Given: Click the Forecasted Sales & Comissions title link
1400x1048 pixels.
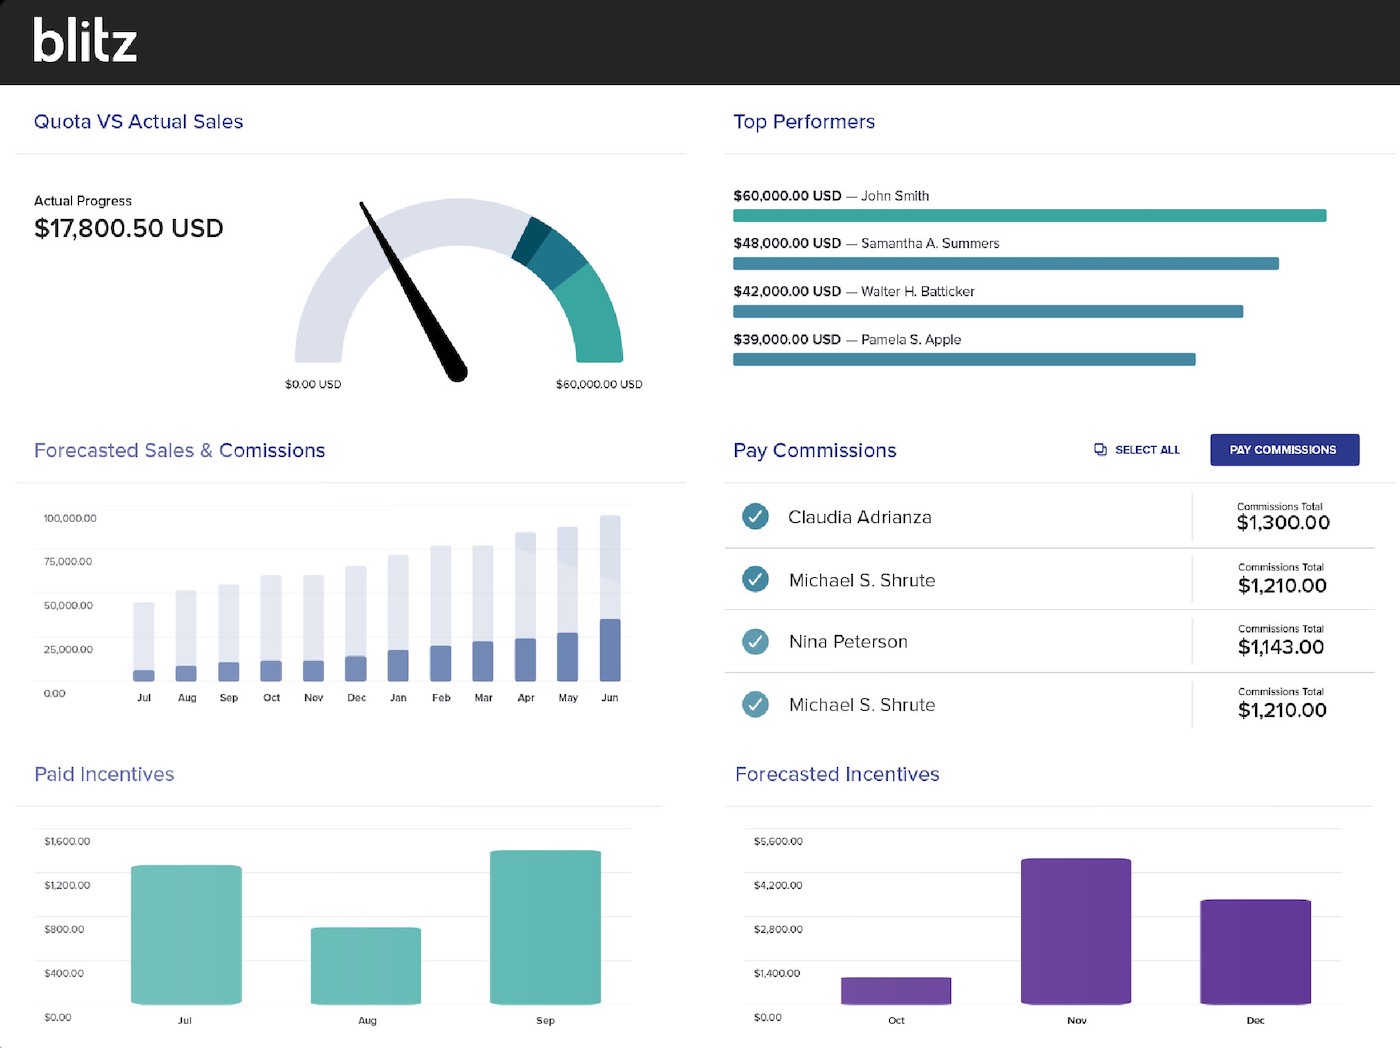Looking at the screenshot, I should [x=180, y=450].
